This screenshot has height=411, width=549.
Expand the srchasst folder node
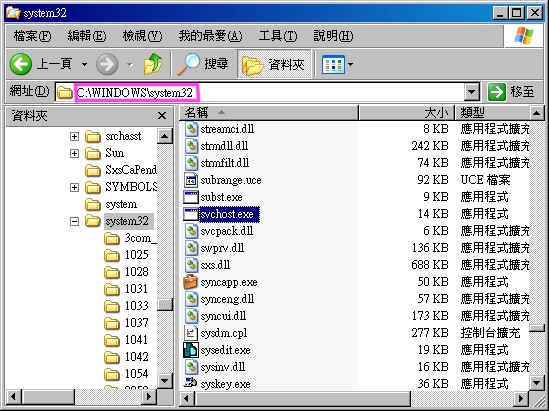[74, 136]
